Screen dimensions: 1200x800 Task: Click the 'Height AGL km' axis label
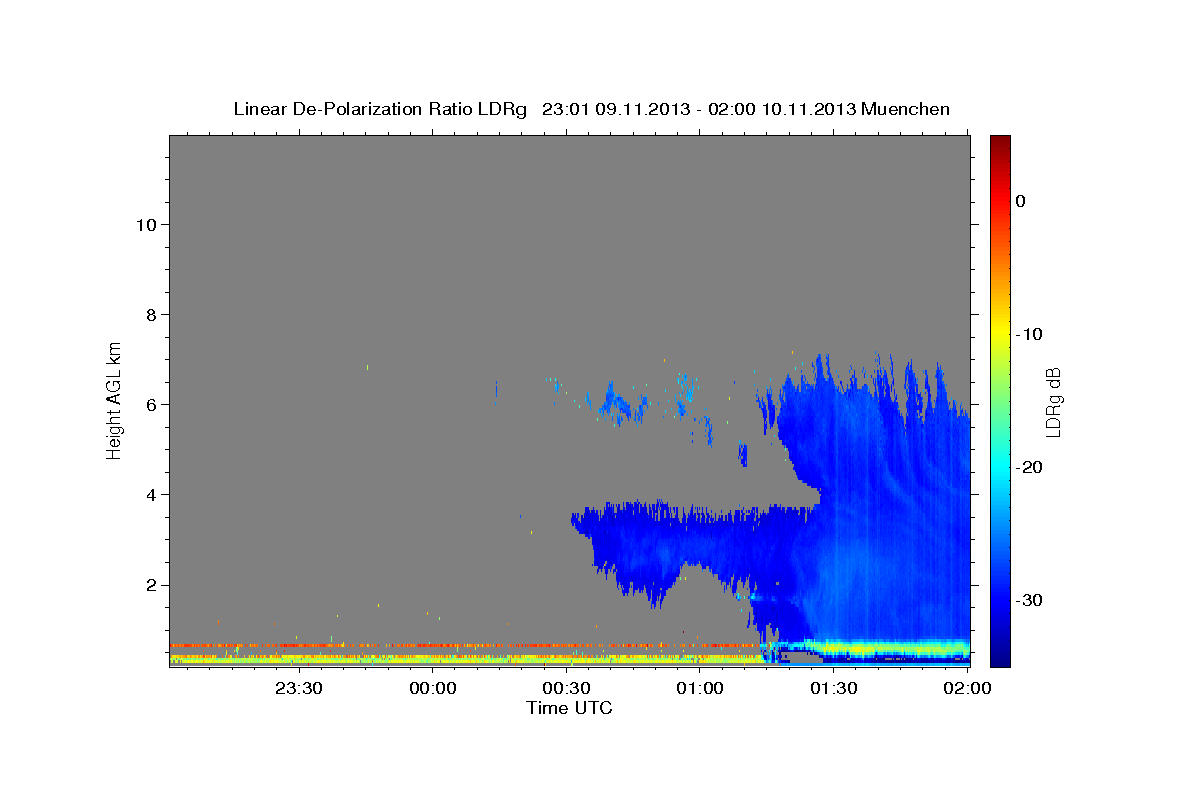(x=114, y=400)
